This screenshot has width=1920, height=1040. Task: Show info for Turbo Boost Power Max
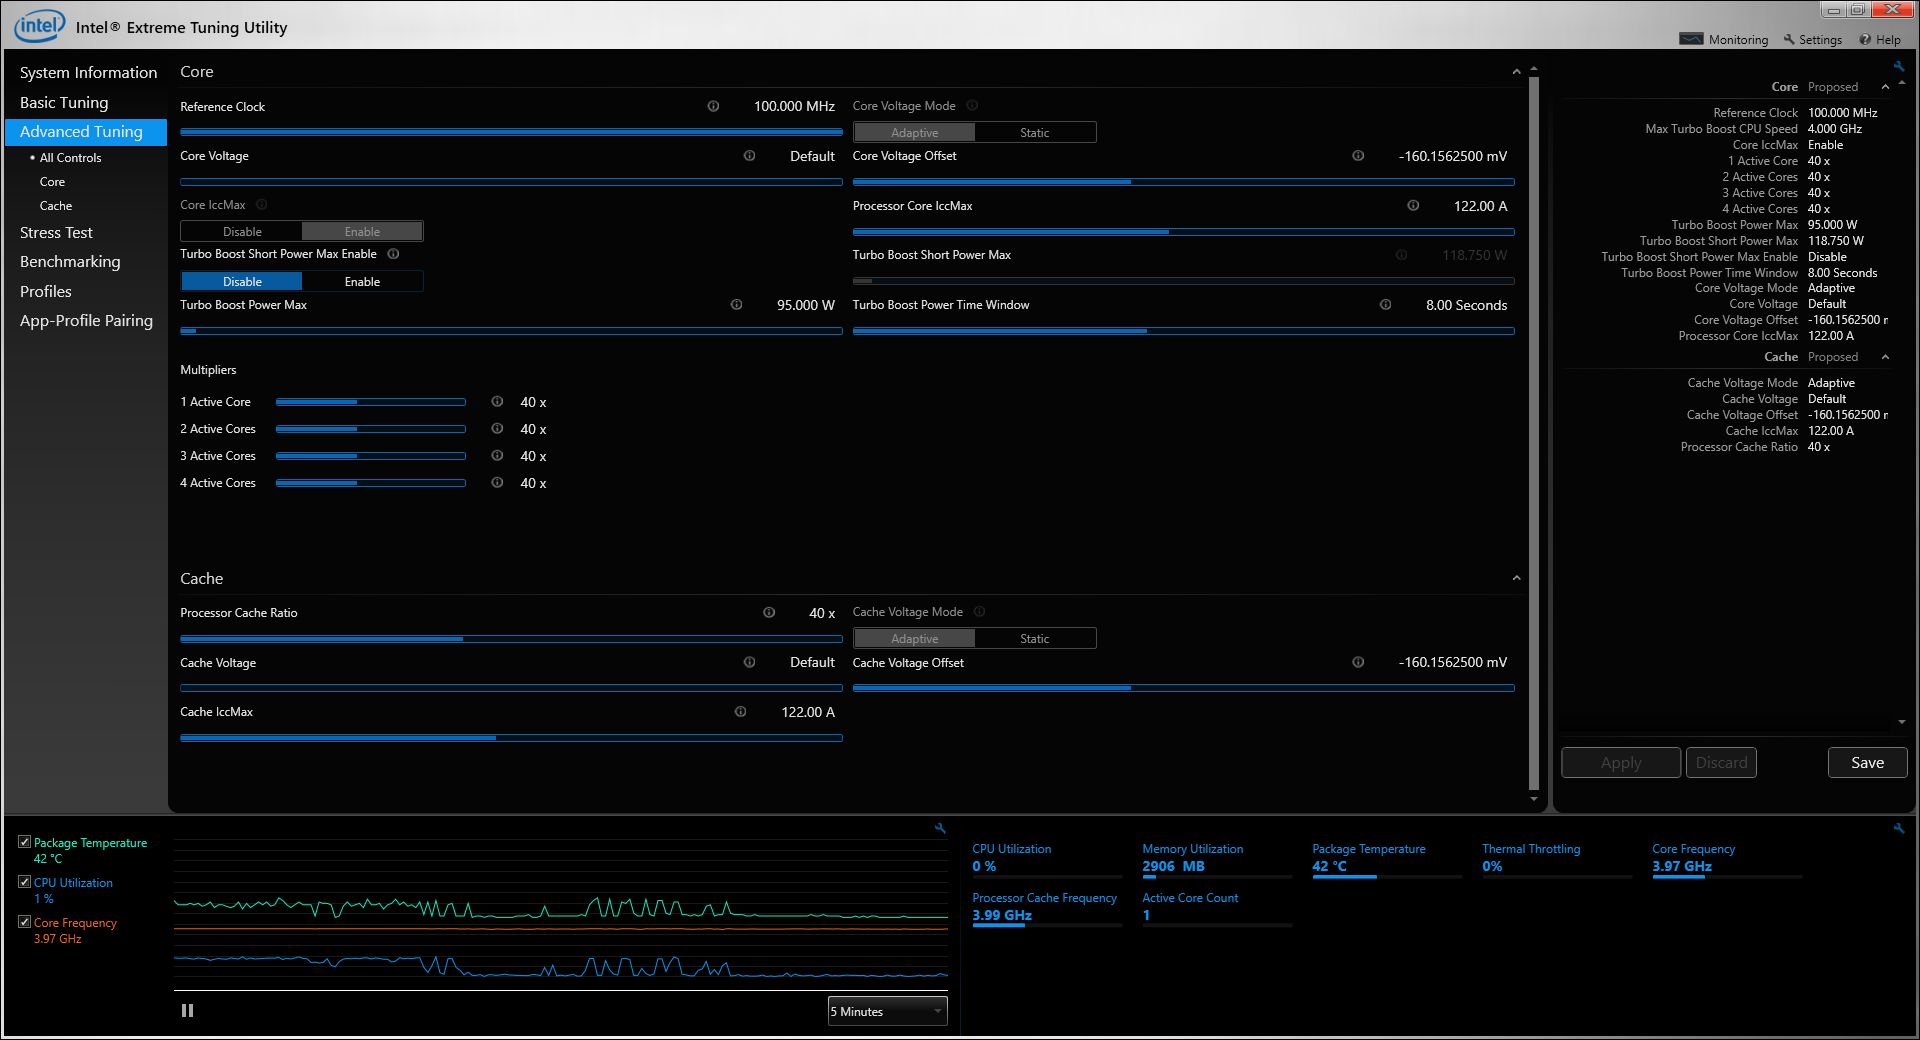[x=736, y=305]
